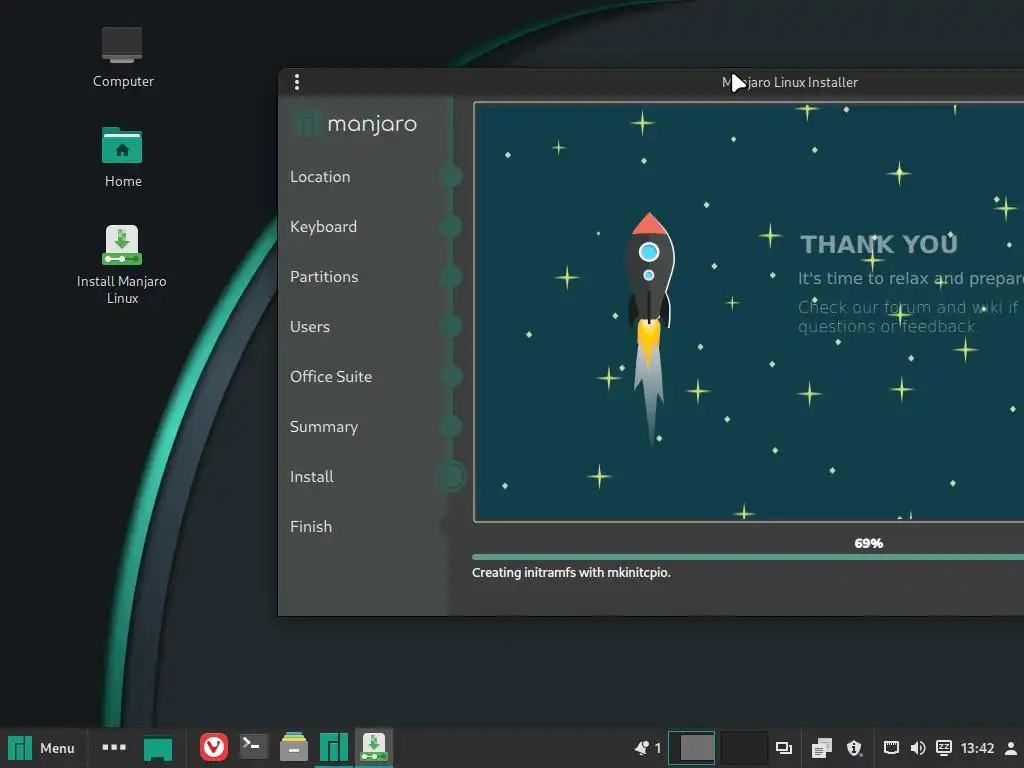Click the installation progress bar

(x=748, y=557)
